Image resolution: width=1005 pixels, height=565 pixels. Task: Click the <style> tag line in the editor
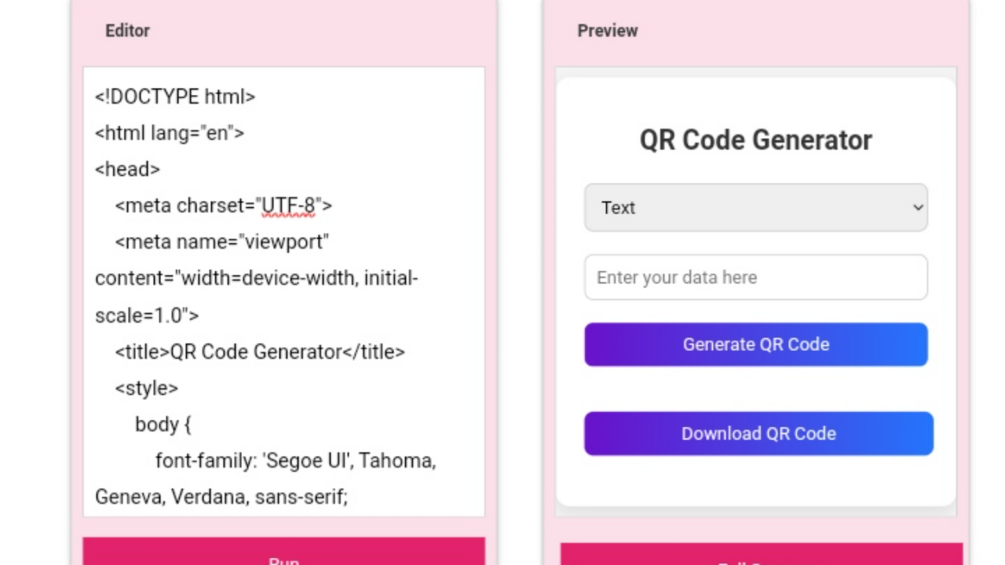tap(147, 388)
